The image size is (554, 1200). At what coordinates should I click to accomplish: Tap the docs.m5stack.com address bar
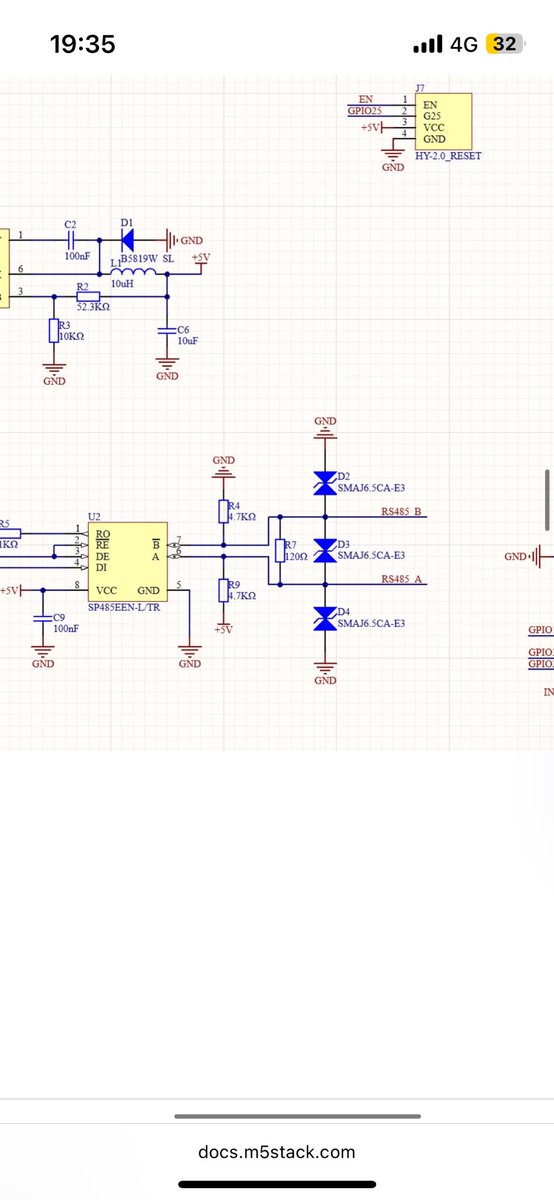[x=276, y=1151]
